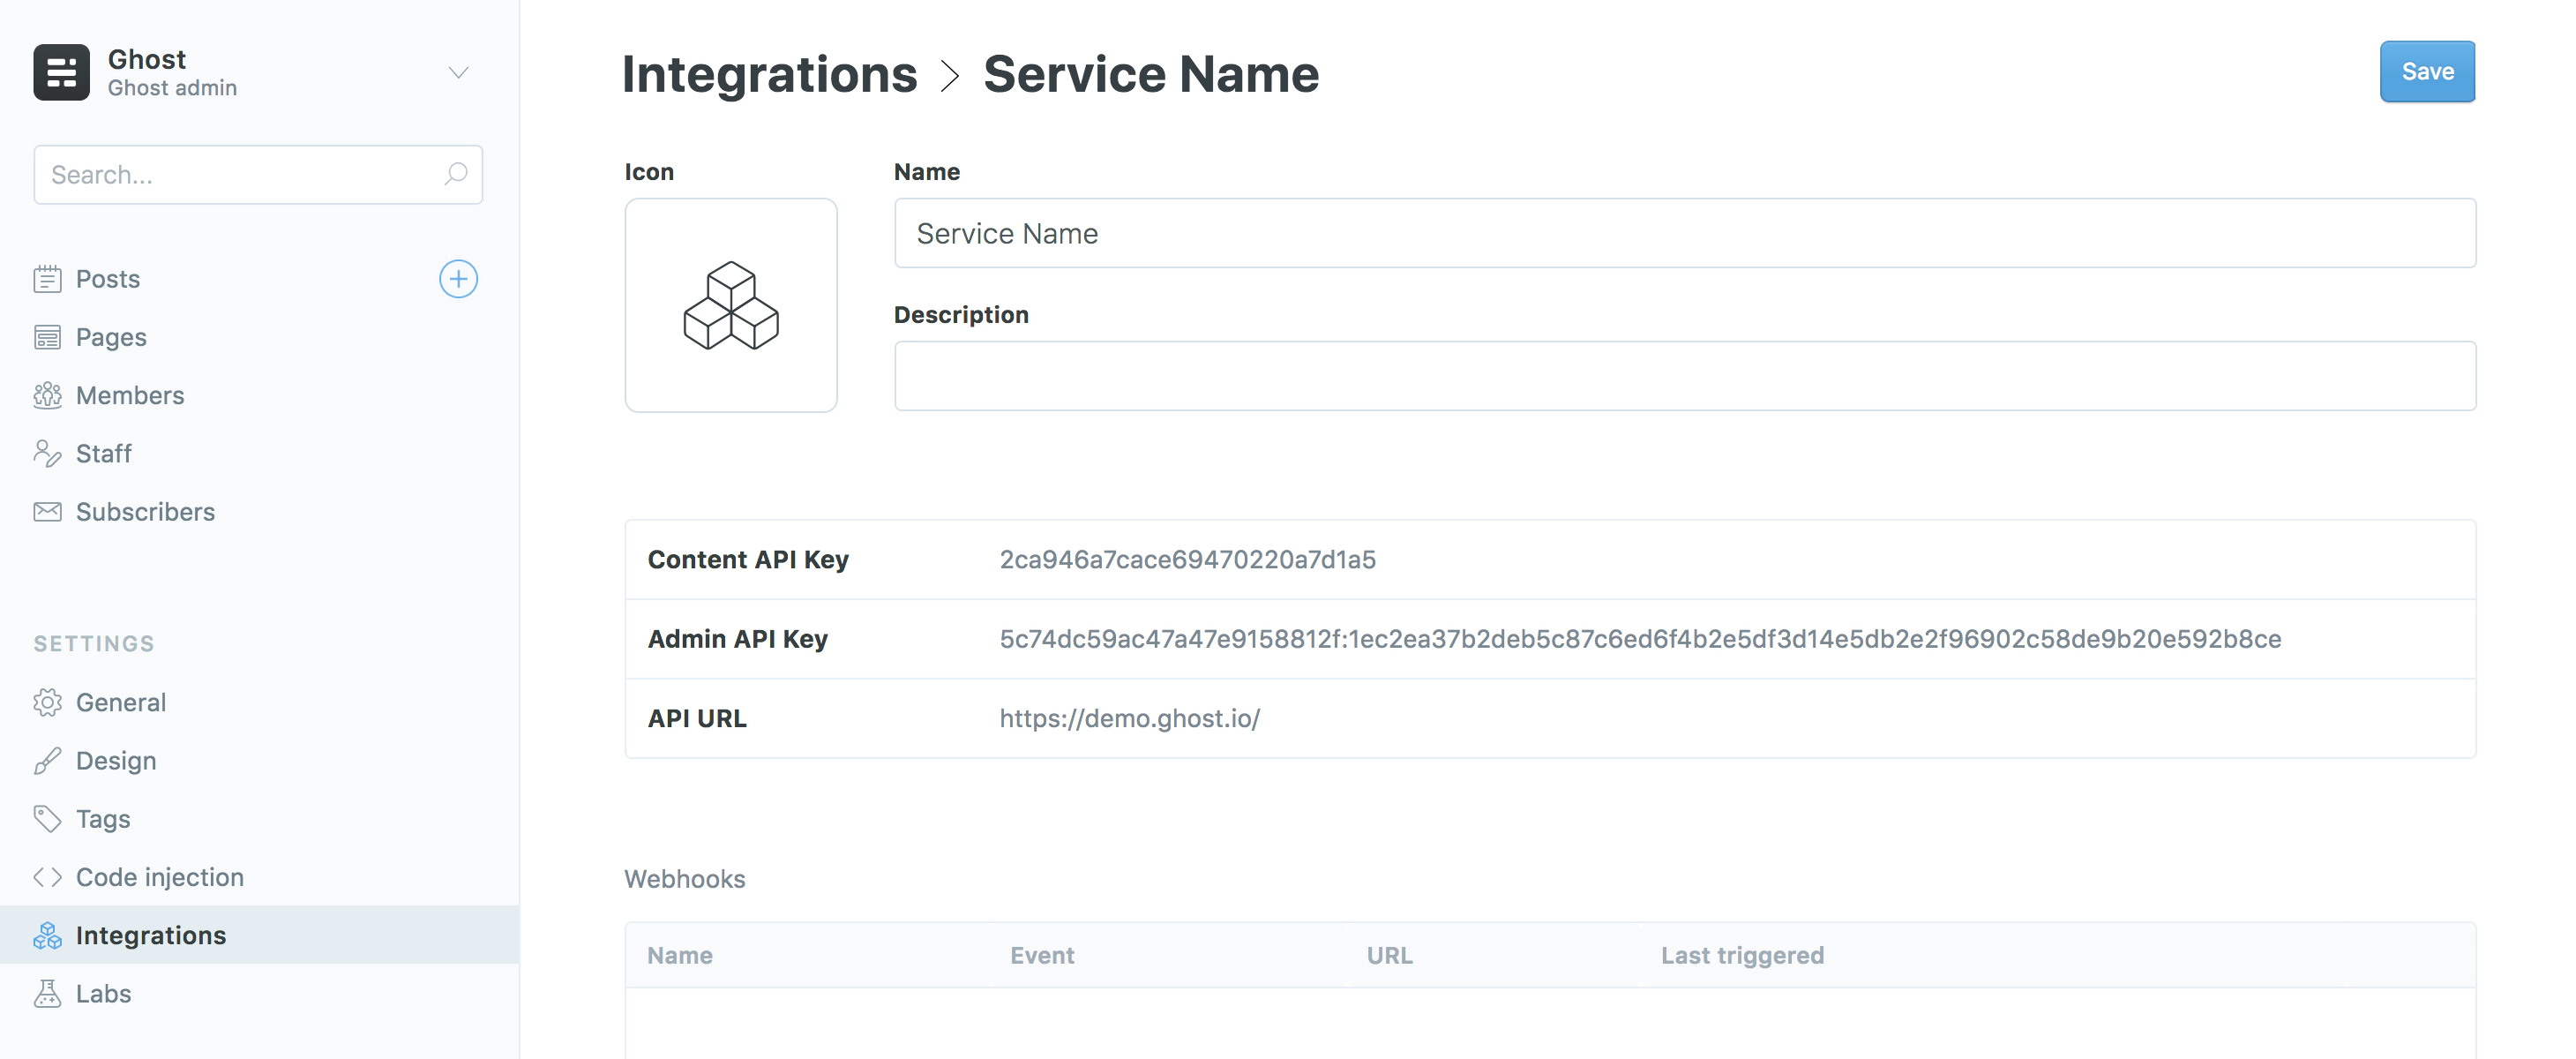Click the Pages icon in sidebar
The width and height of the screenshot is (2576, 1059).
tap(48, 335)
